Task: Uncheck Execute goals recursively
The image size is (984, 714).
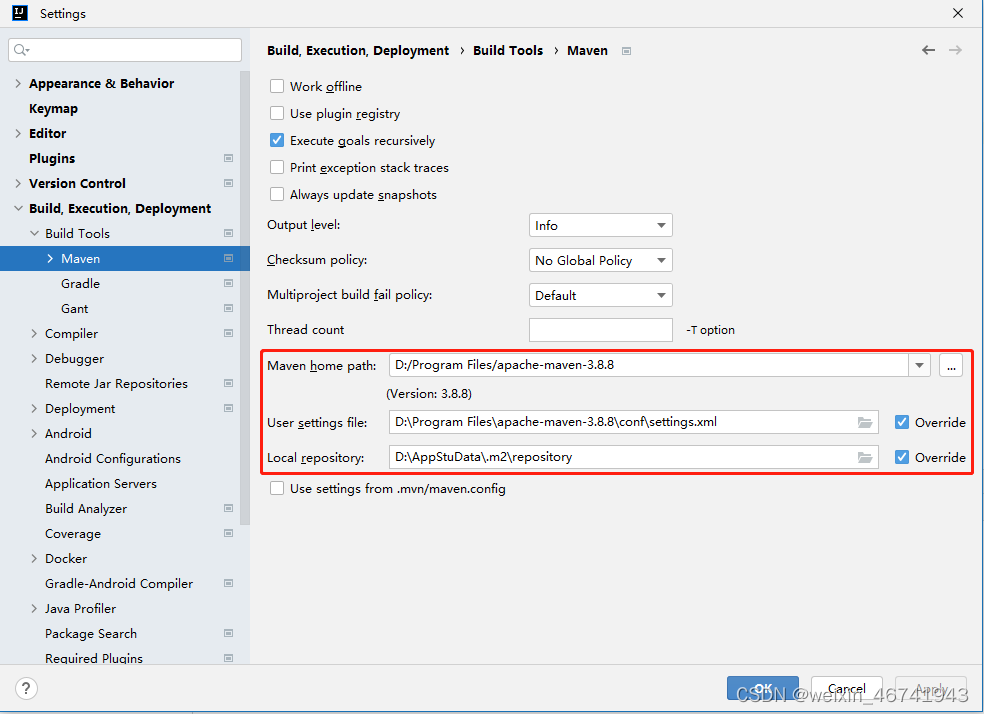Action: click(277, 140)
